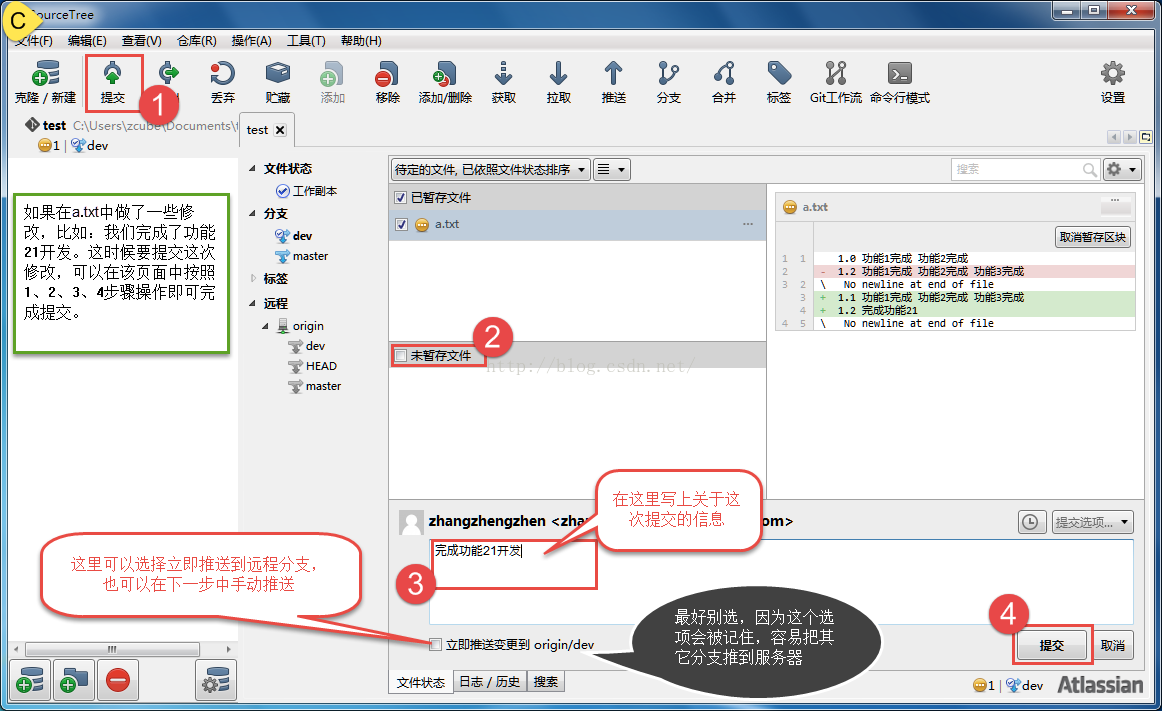Collapse the Remotes (远程) tree section
The height and width of the screenshot is (711, 1162).
tap(252, 303)
